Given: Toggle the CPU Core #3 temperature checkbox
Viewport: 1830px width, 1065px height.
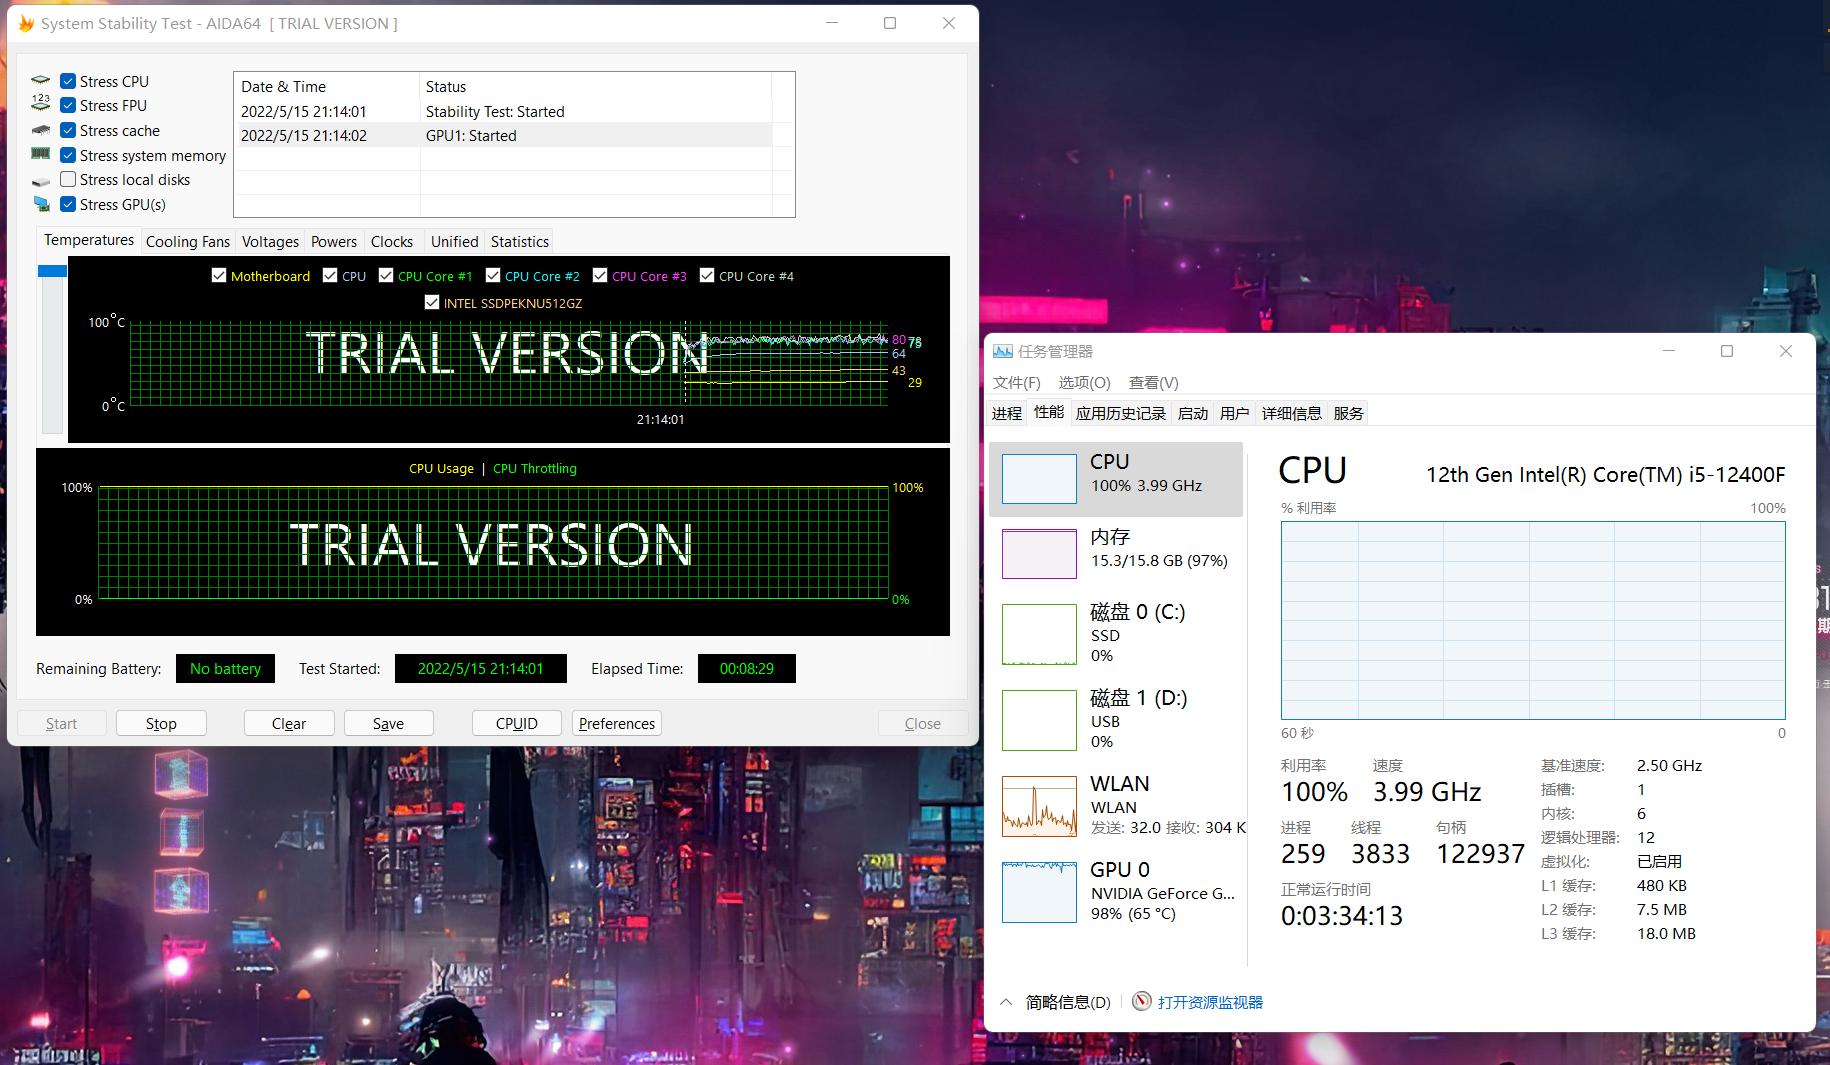Looking at the screenshot, I should (600, 275).
